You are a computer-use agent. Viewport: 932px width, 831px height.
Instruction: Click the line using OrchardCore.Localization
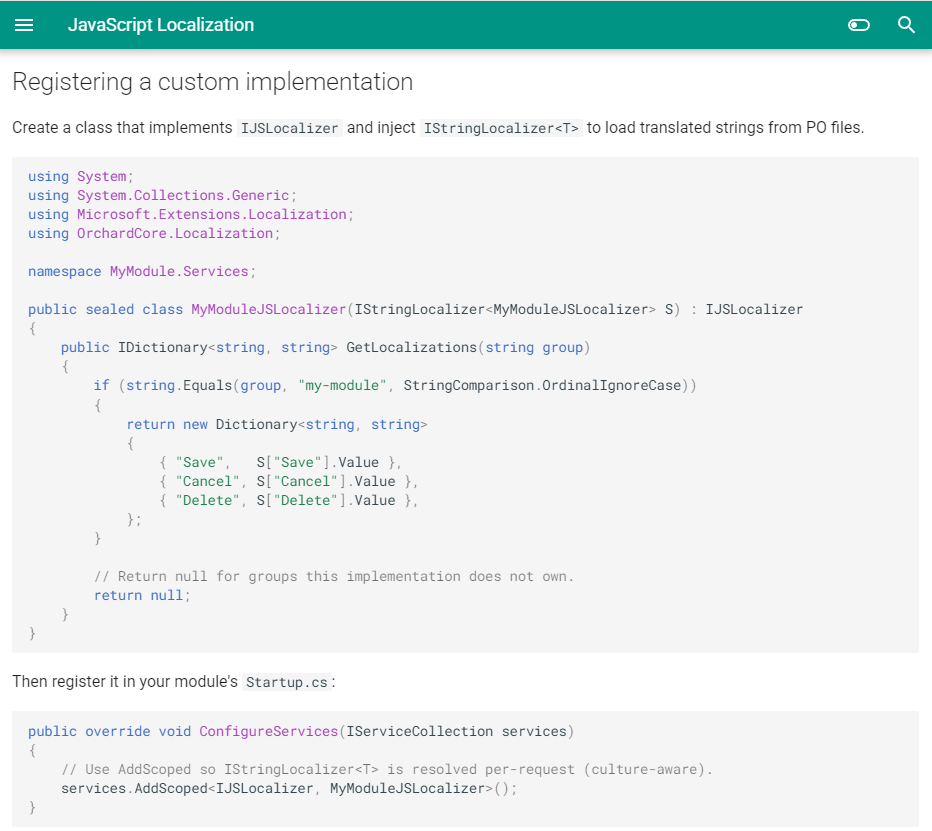click(154, 234)
